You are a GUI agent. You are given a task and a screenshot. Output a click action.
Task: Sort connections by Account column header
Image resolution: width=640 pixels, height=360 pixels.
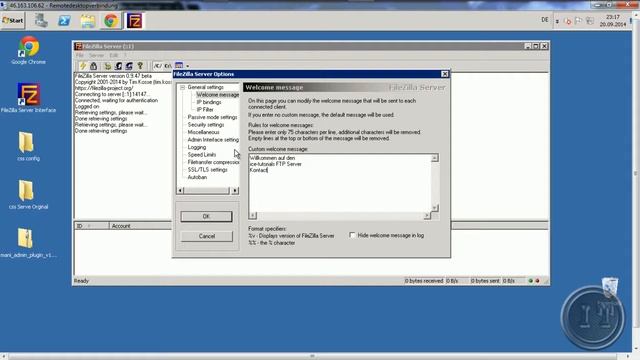140,226
